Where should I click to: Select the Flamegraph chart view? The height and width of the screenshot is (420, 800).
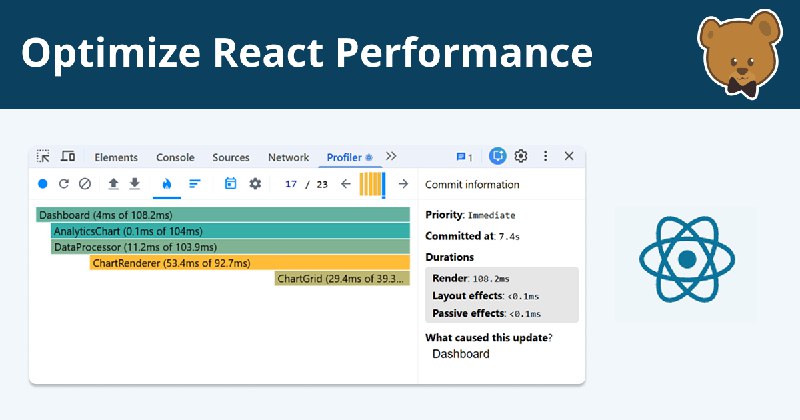167,184
